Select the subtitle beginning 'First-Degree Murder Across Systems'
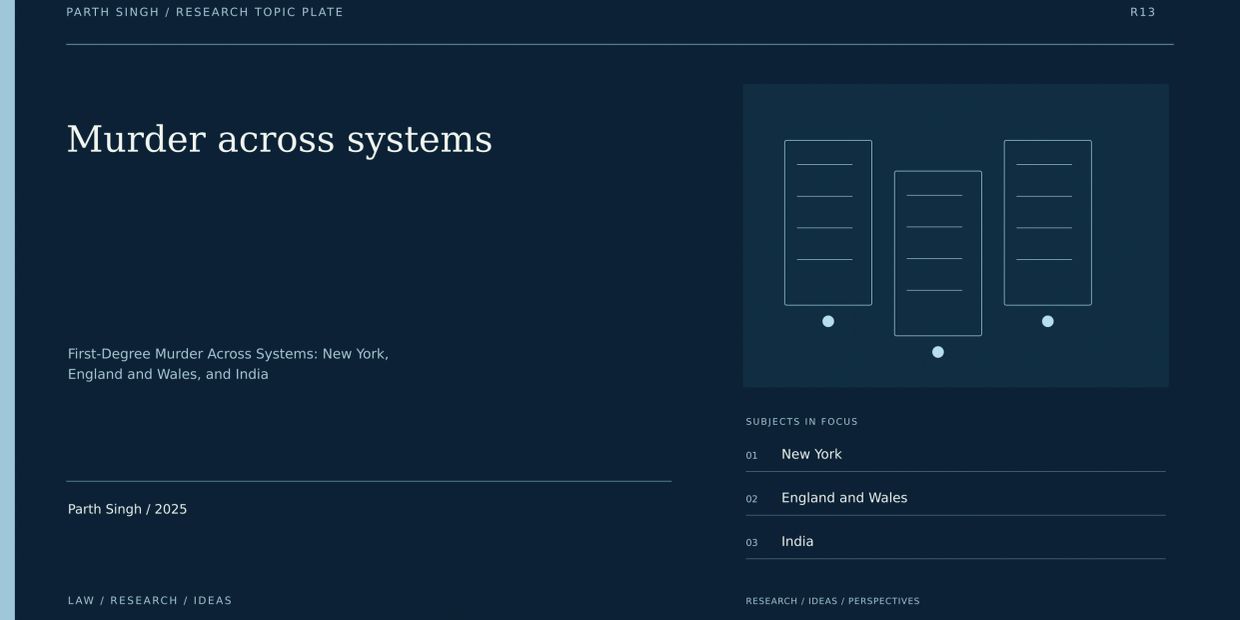This screenshot has height=620, width=1240. coord(228,364)
